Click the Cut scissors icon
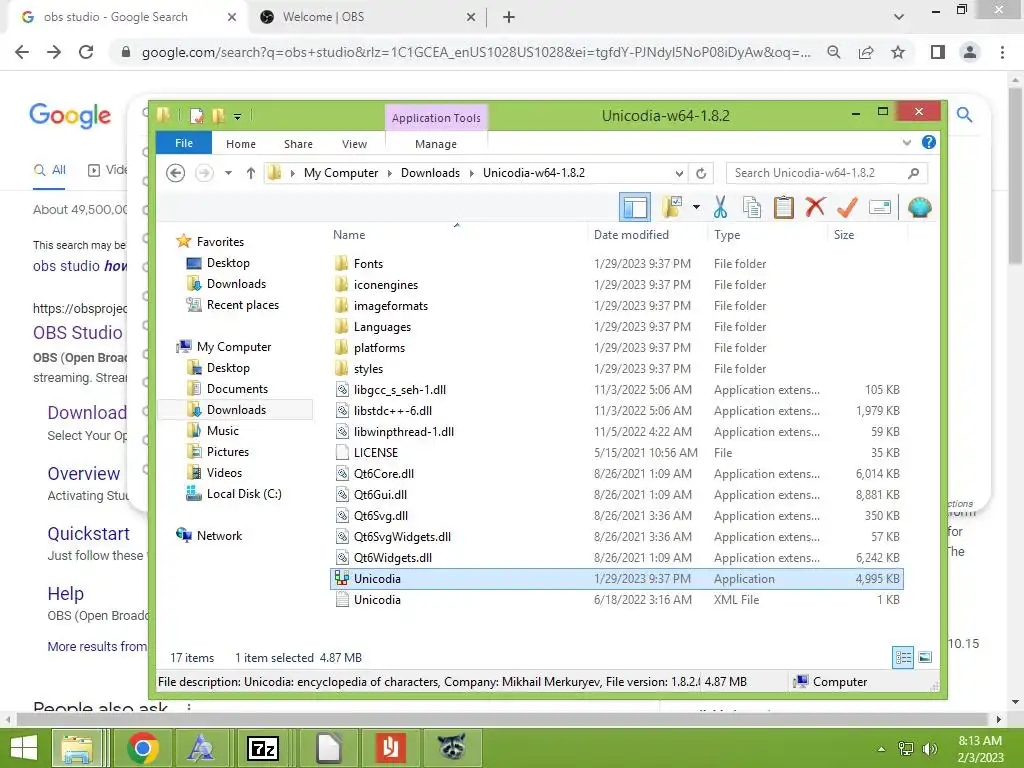The image size is (1024, 768). 720,208
